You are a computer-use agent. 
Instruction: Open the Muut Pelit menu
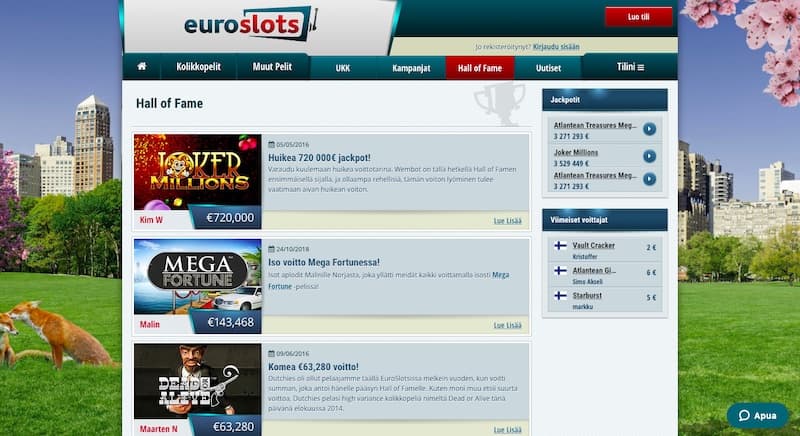click(x=272, y=67)
